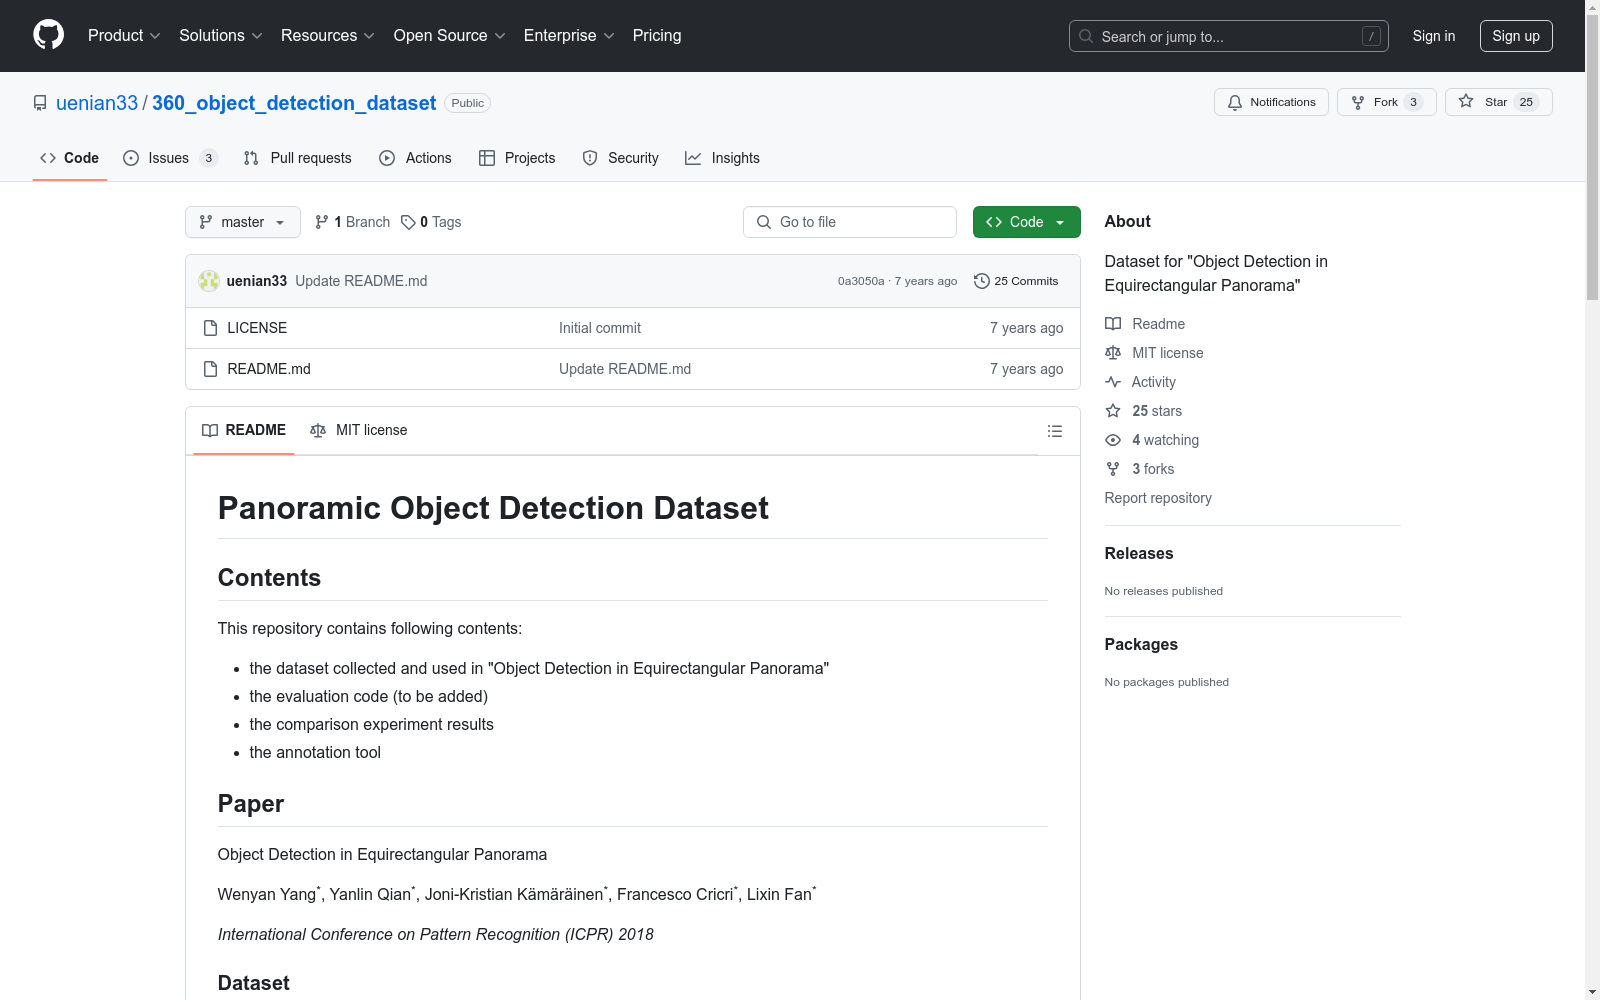Open the green Code dropdown button

1026,222
